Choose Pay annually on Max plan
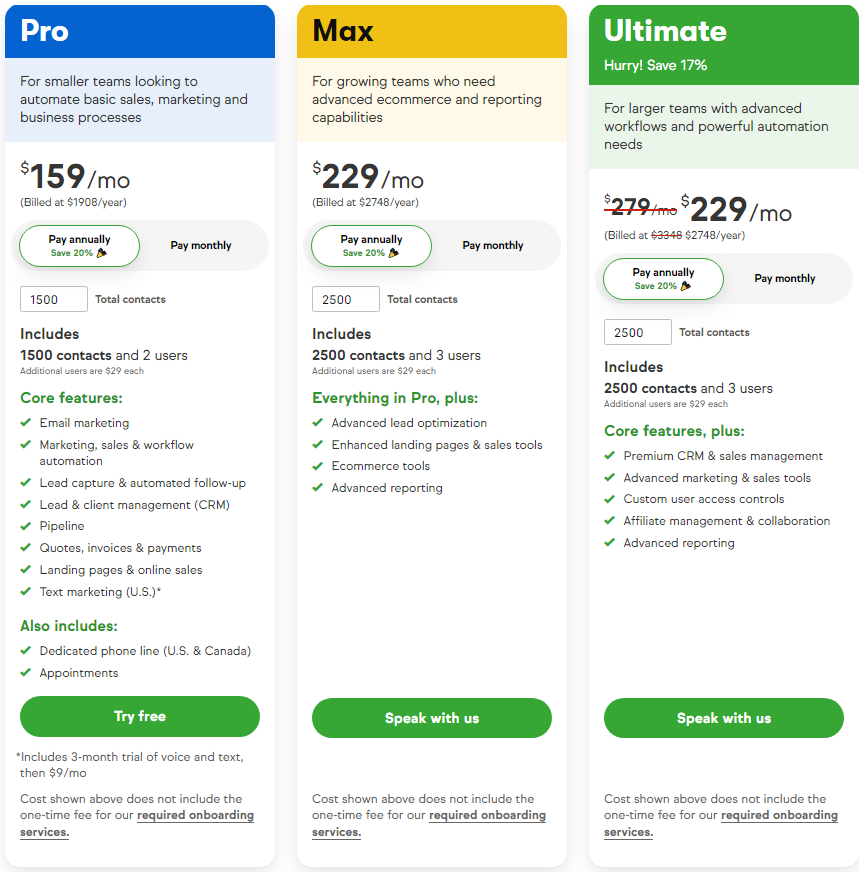Viewport: 859px width, 872px height. [x=372, y=246]
